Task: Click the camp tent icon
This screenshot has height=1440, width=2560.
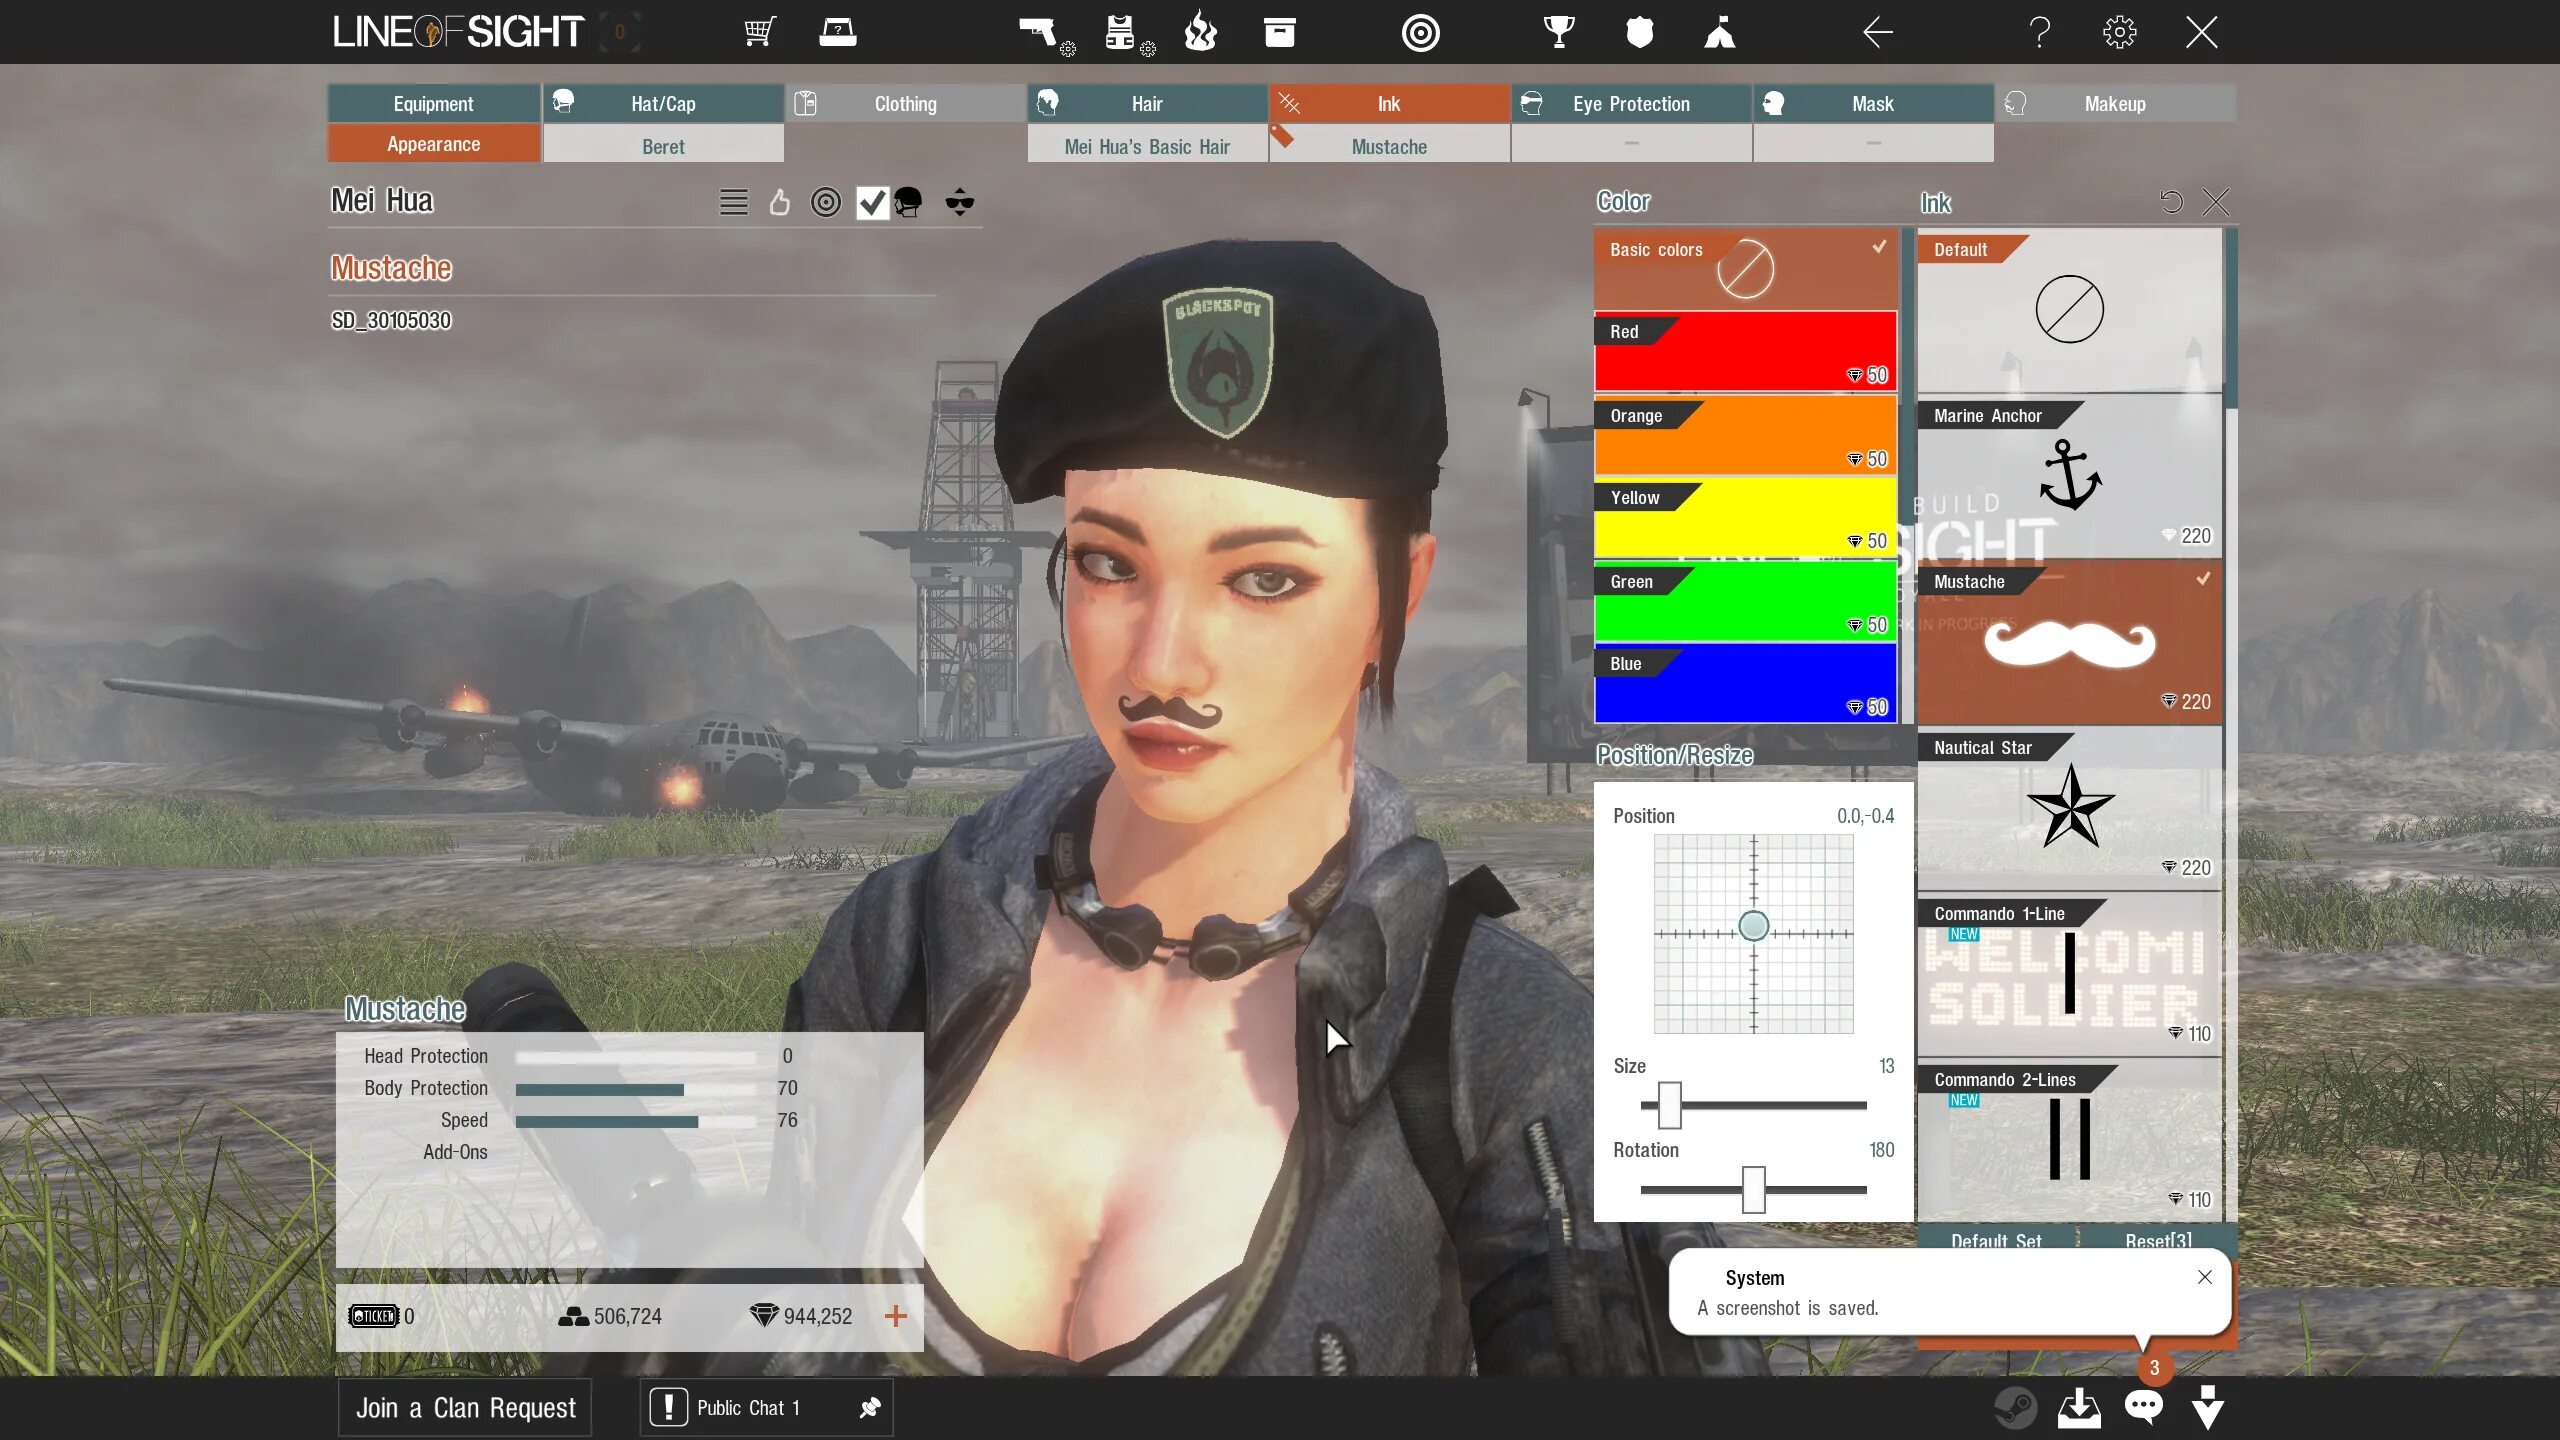Action: coord(1720,32)
